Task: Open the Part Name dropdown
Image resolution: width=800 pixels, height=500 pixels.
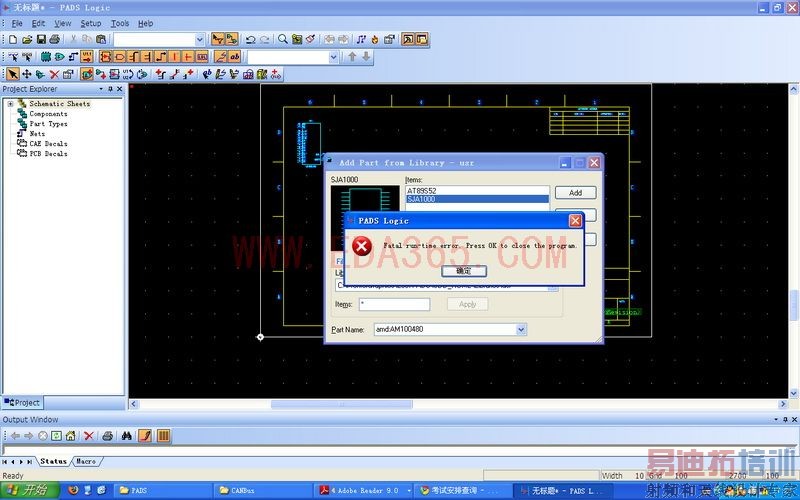Action: tap(521, 329)
